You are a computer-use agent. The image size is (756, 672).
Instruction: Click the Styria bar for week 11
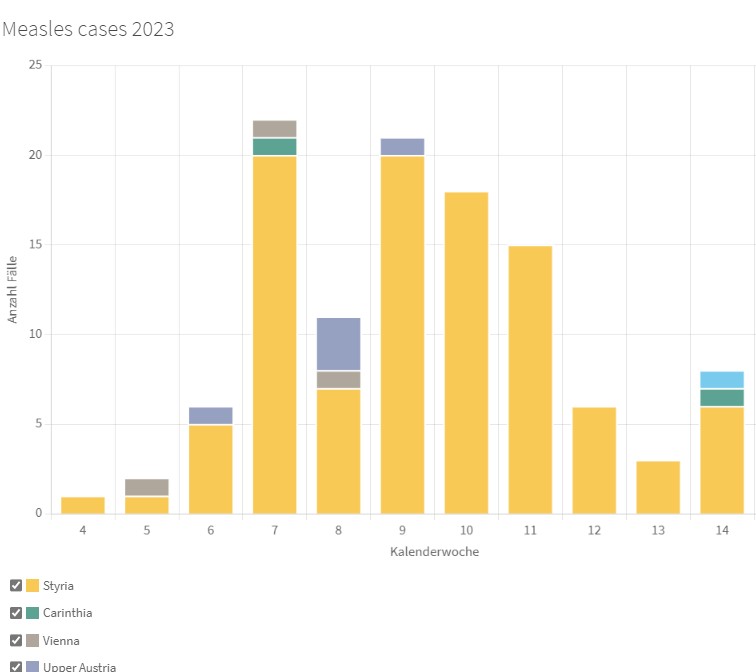click(530, 380)
